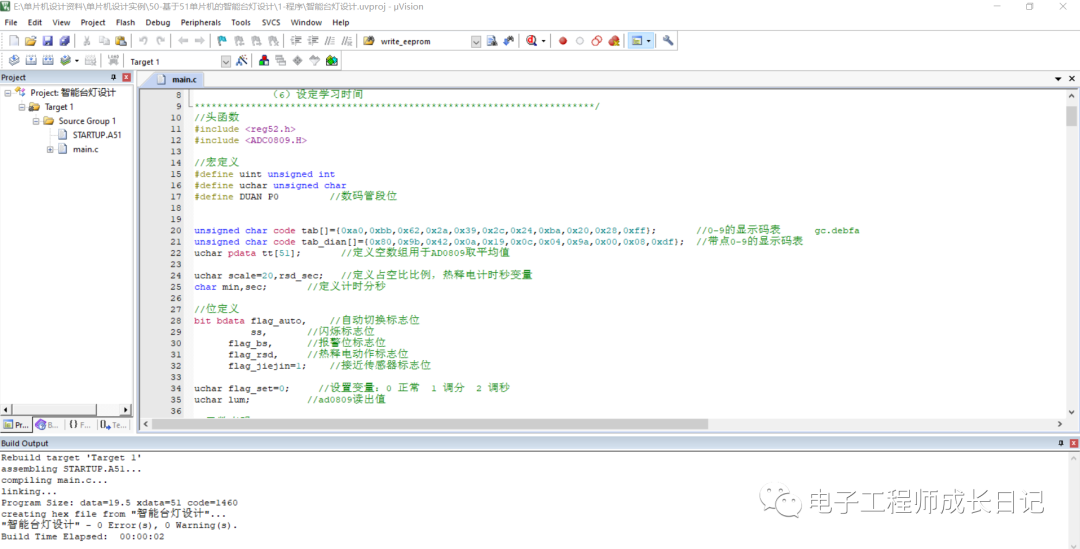The image size is (1080, 549).
Task: Toggle pin on the Project panel
Action: (x=113, y=77)
